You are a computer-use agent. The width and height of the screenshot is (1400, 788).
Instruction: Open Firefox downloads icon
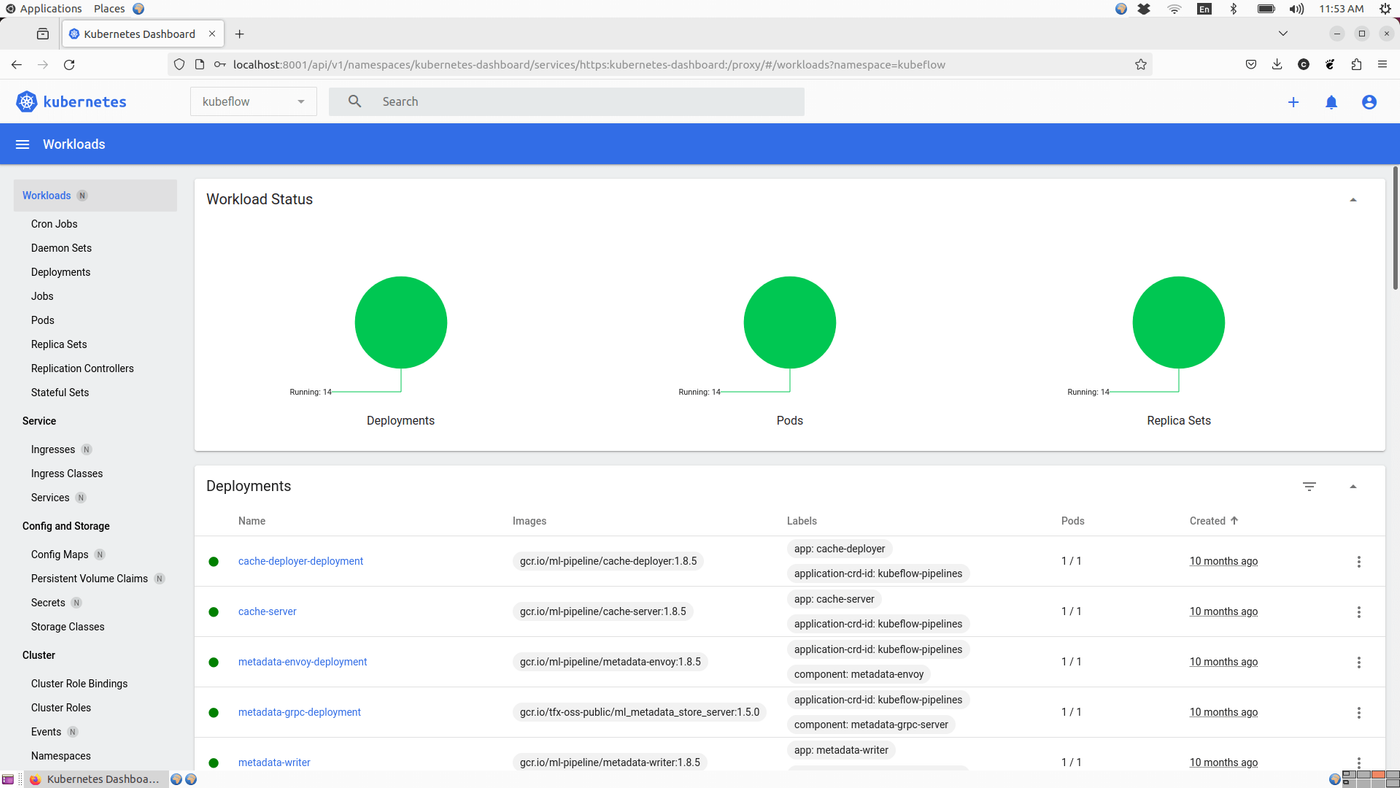[1277, 65]
